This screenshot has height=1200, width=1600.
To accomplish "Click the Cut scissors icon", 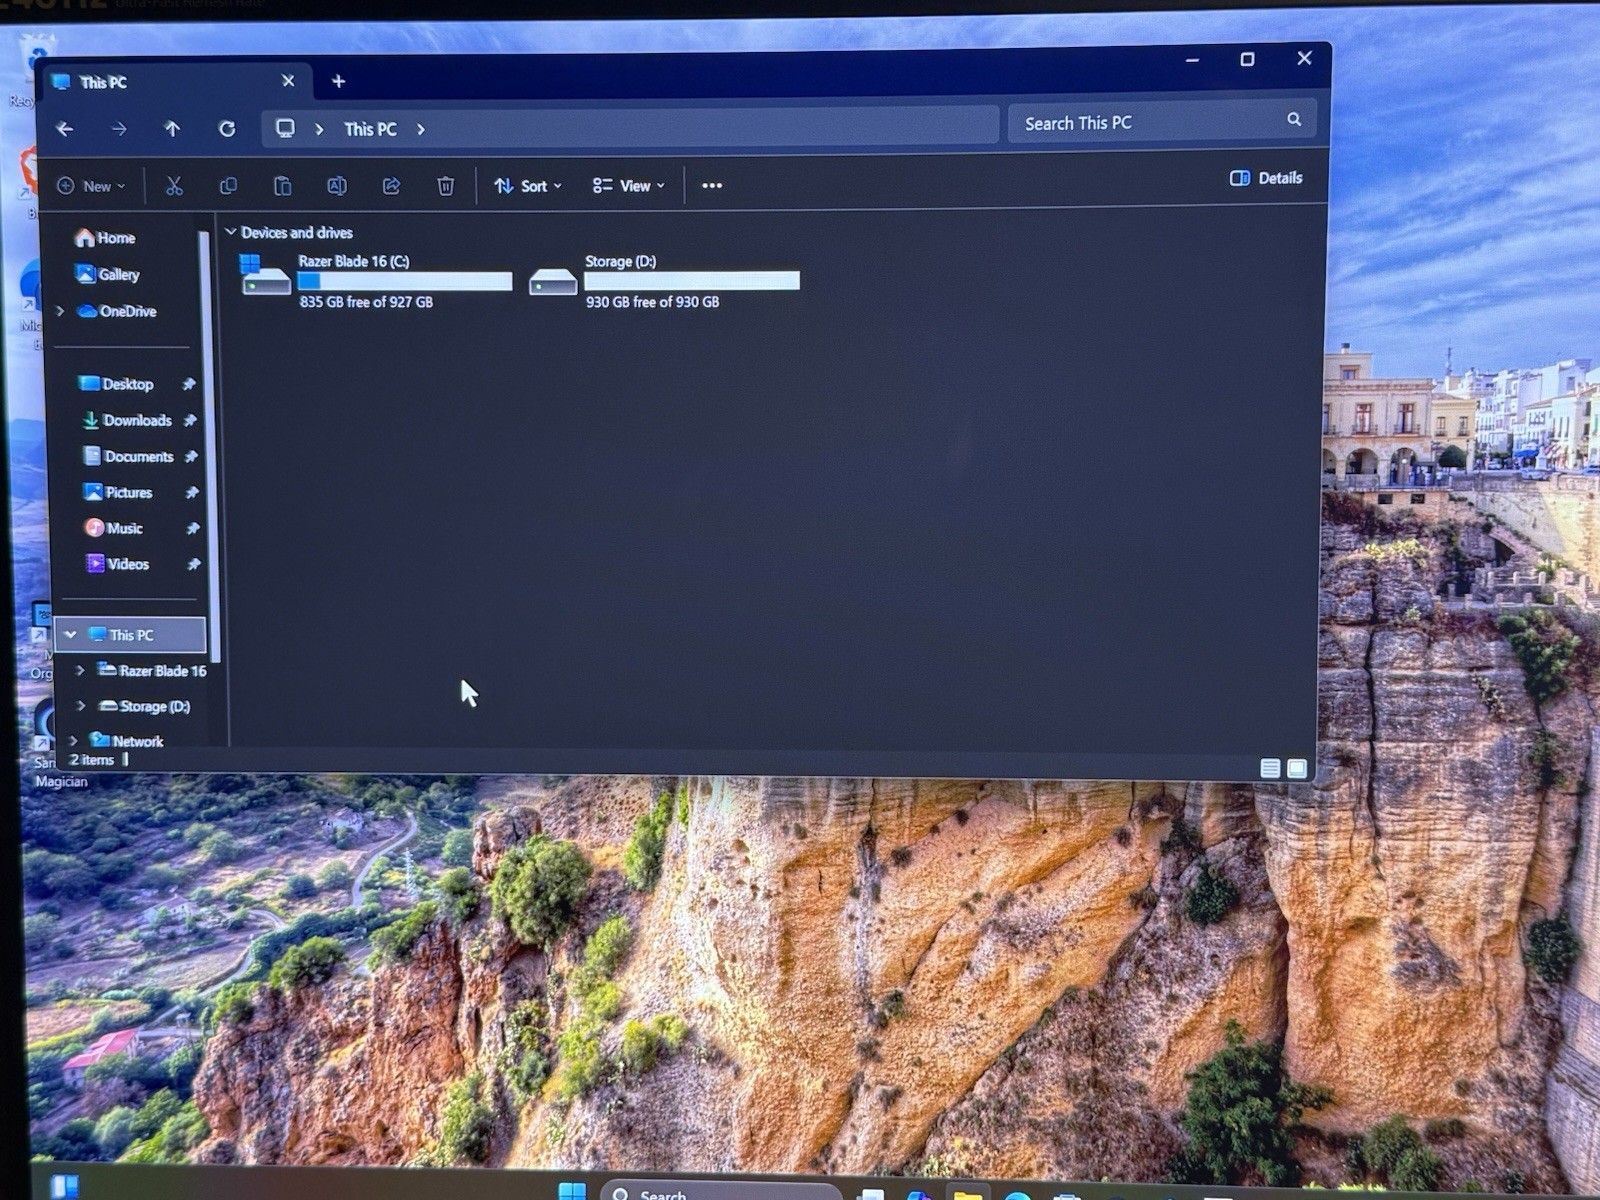I will 174,186.
